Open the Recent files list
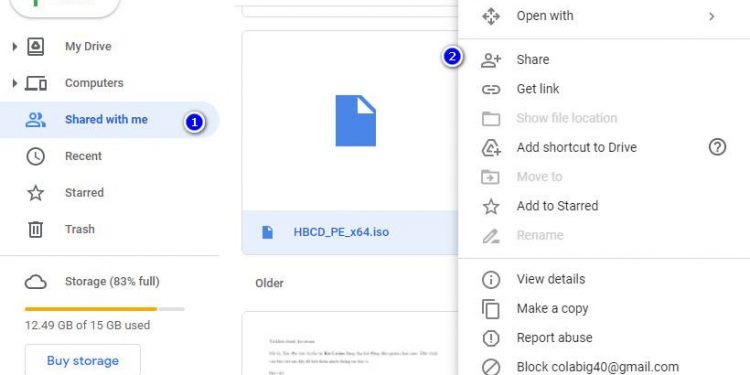 [x=83, y=156]
